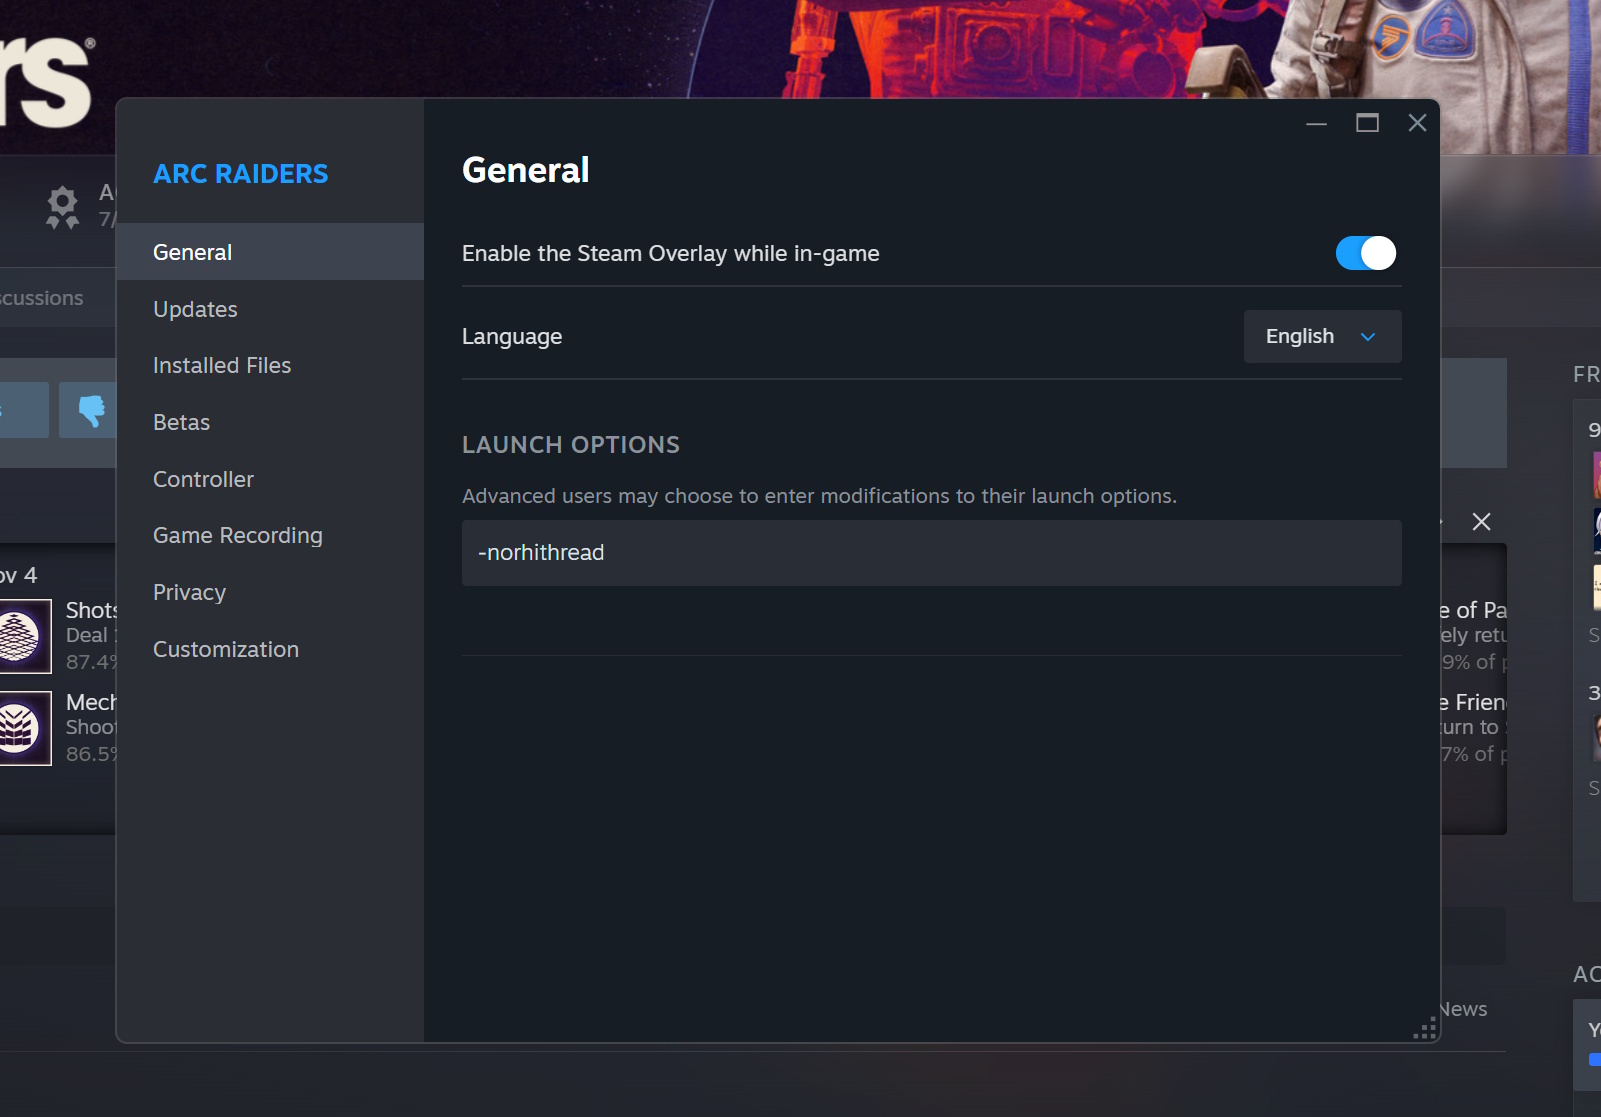The height and width of the screenshot is (1117, 1601).
Task: Click the top friend avatar under FRIENDS
Action: (x=1593, y=477)
